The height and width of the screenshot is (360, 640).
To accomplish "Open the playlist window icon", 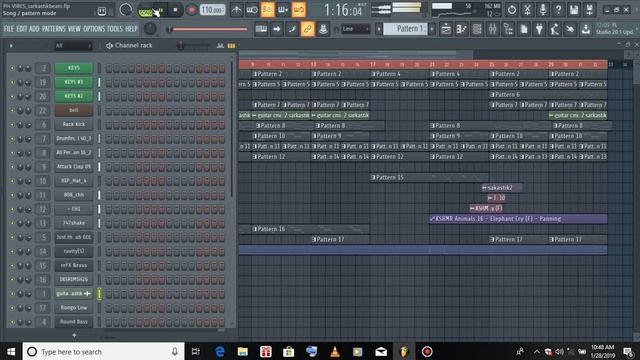I will point(446,29).
